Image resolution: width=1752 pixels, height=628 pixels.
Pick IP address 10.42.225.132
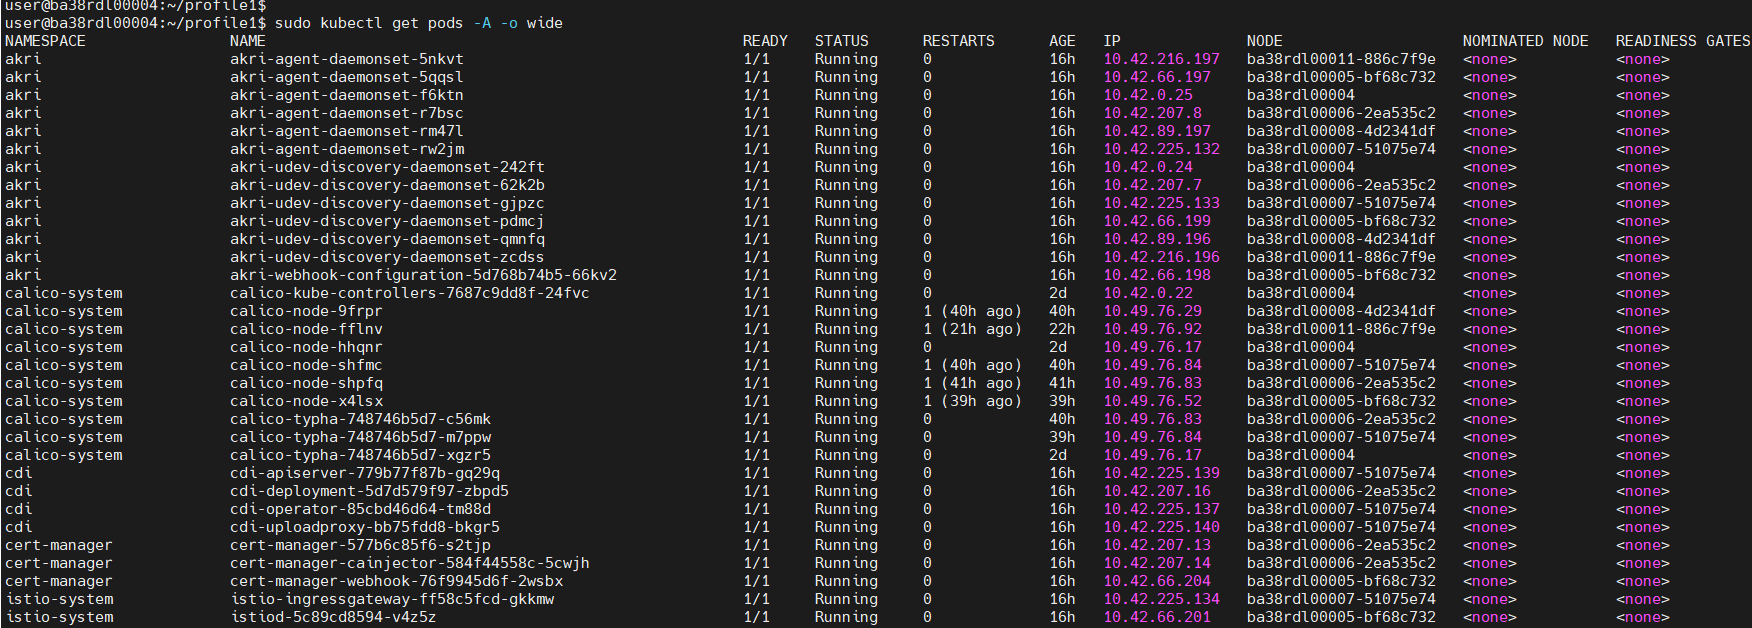[1162, 149]
